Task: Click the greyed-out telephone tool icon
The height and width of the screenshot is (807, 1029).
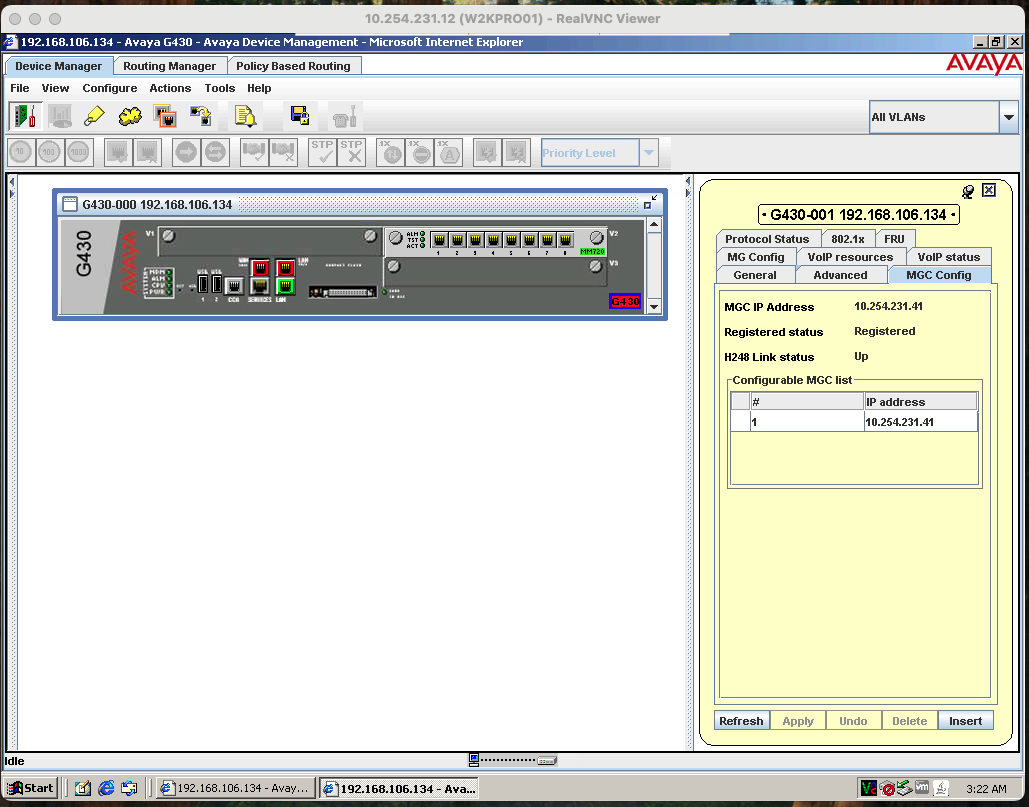Action: click(344, 117)
